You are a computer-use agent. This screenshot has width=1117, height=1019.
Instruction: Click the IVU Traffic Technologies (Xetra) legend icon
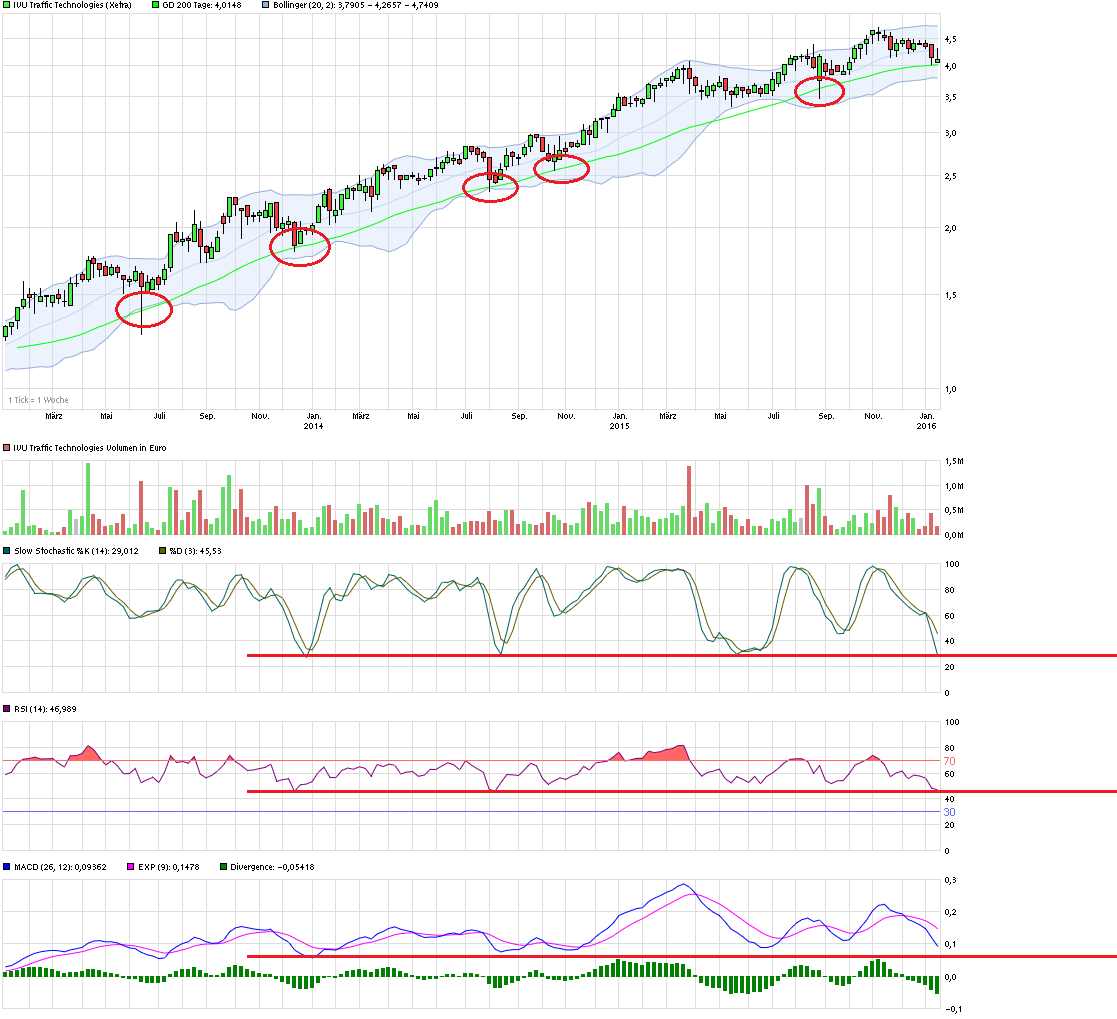[x=6, y=5]
